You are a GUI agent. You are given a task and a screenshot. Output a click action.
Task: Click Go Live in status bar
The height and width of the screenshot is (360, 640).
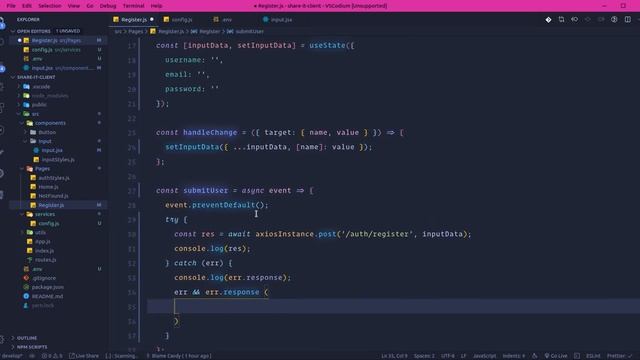click(x=556, y=356)
